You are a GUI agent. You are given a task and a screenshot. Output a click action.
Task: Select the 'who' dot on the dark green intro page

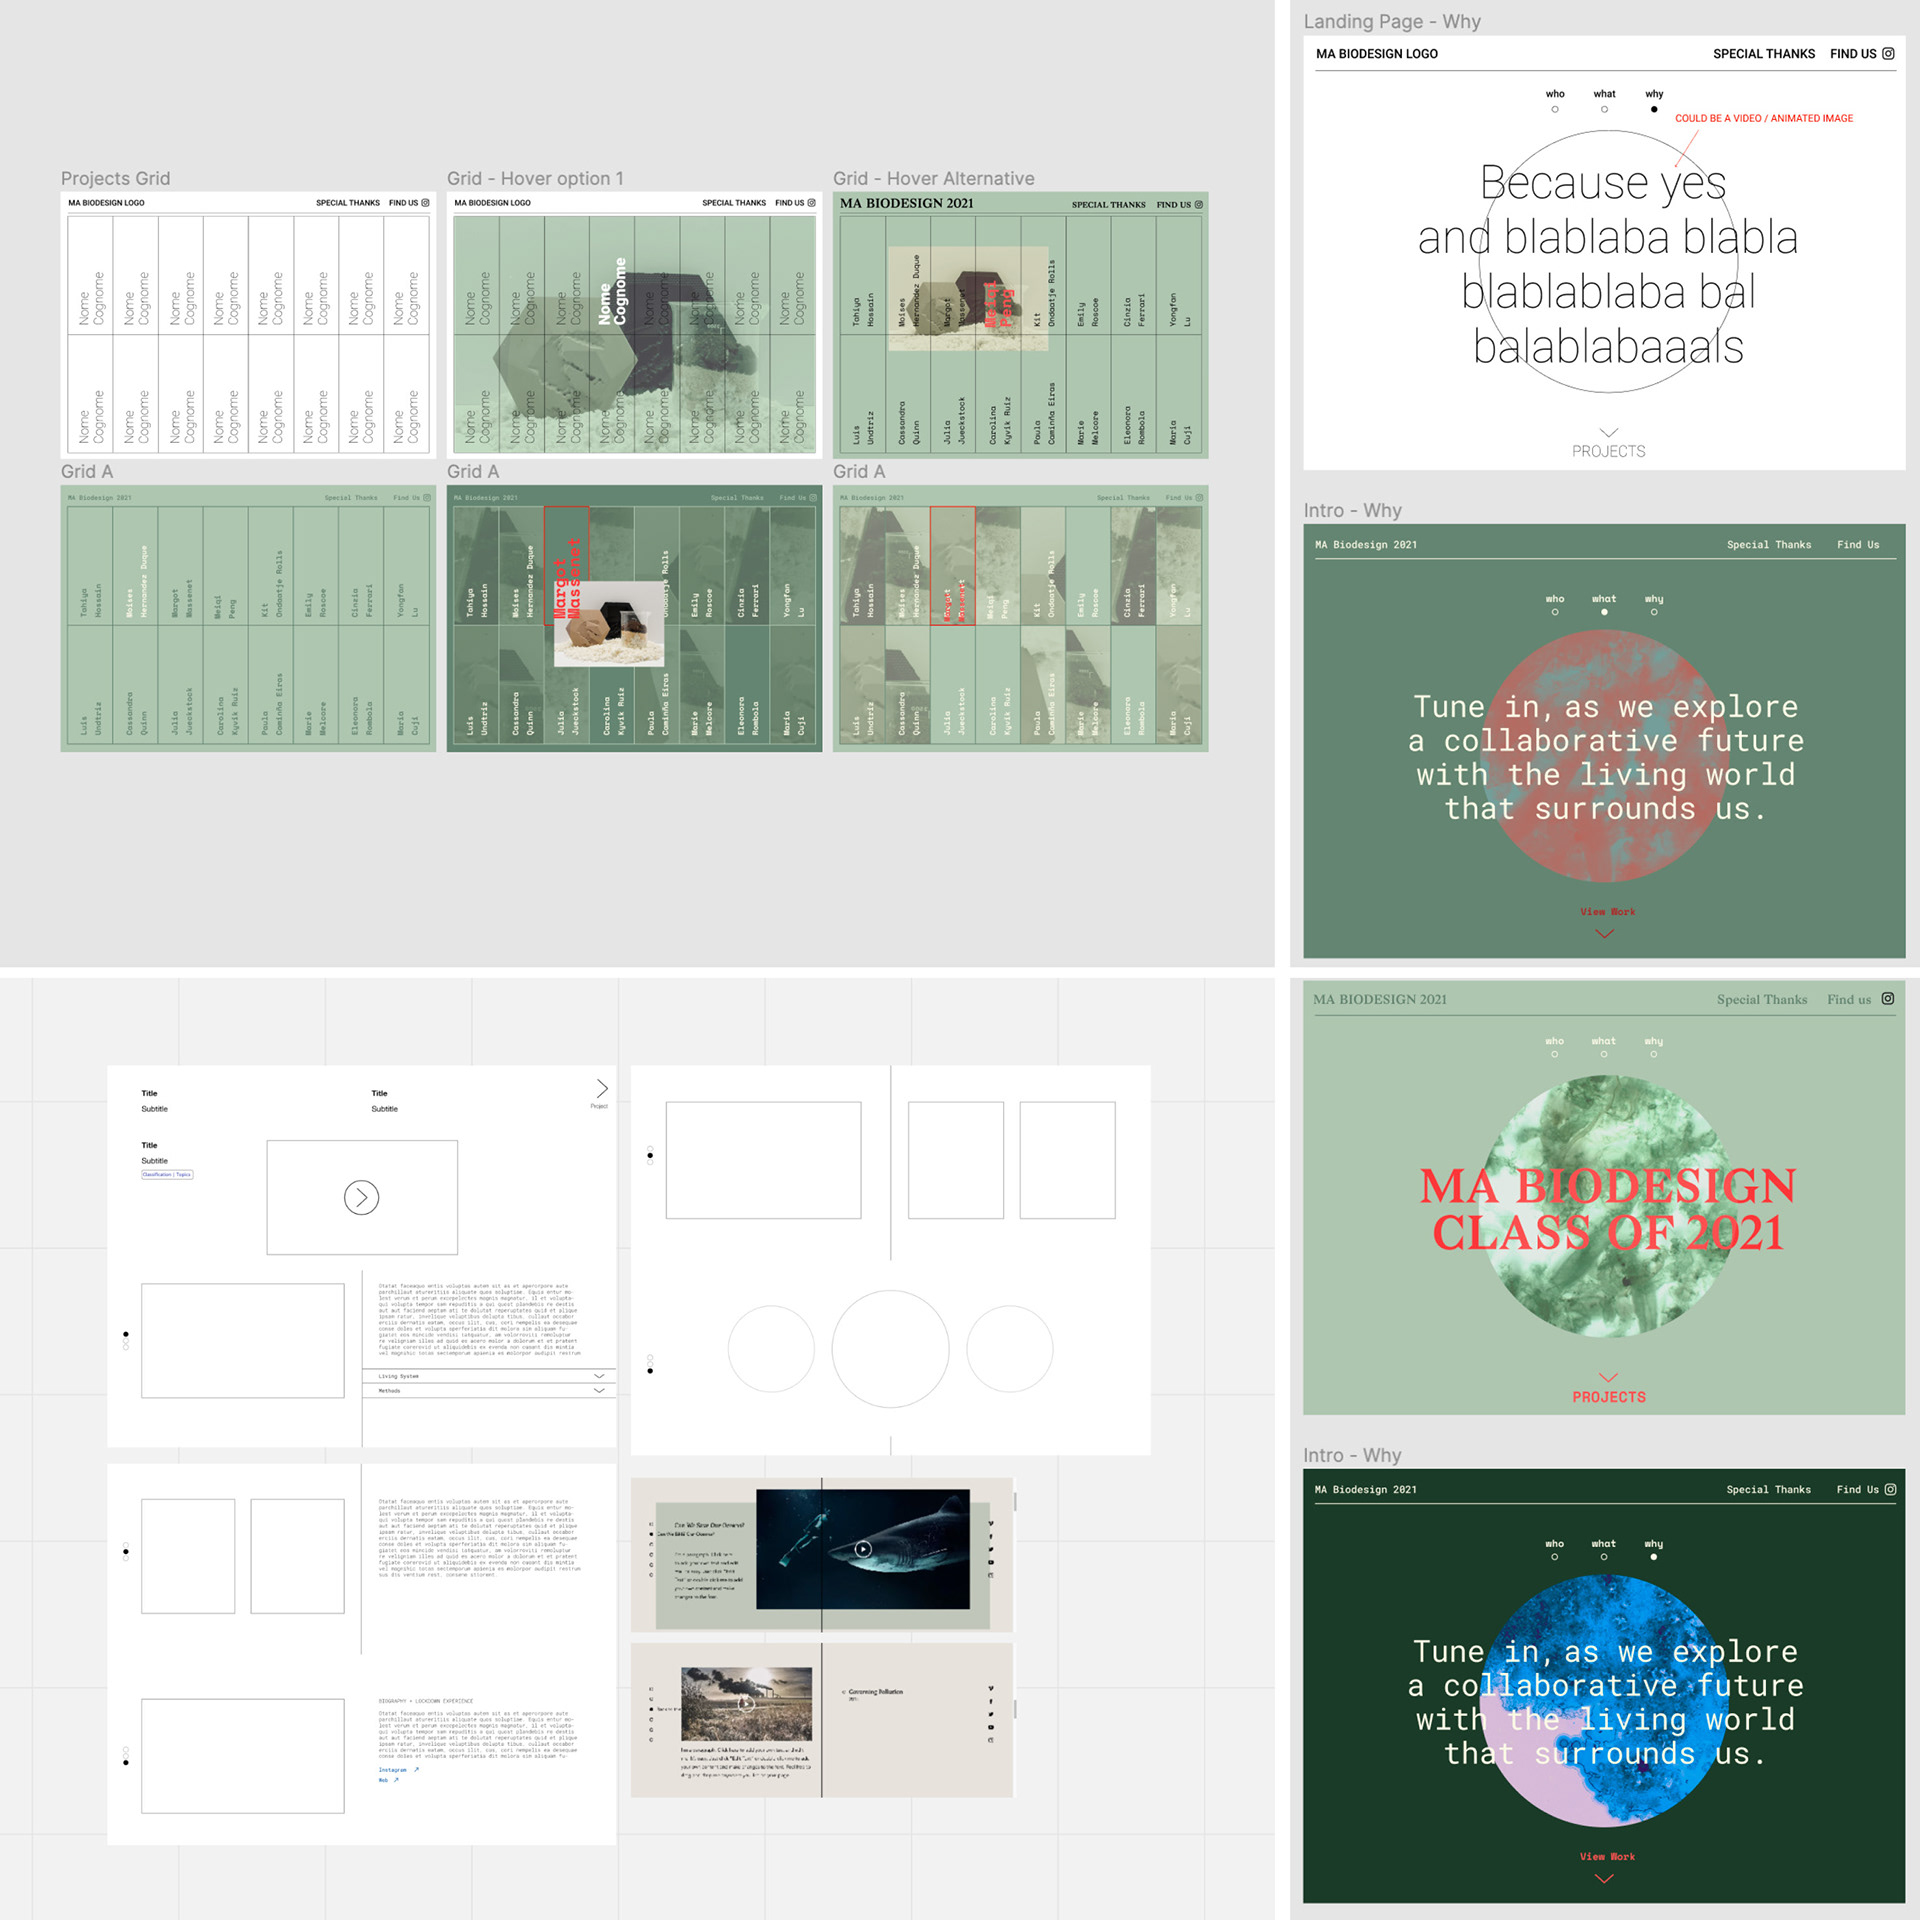click(x=1554, y=1557)
